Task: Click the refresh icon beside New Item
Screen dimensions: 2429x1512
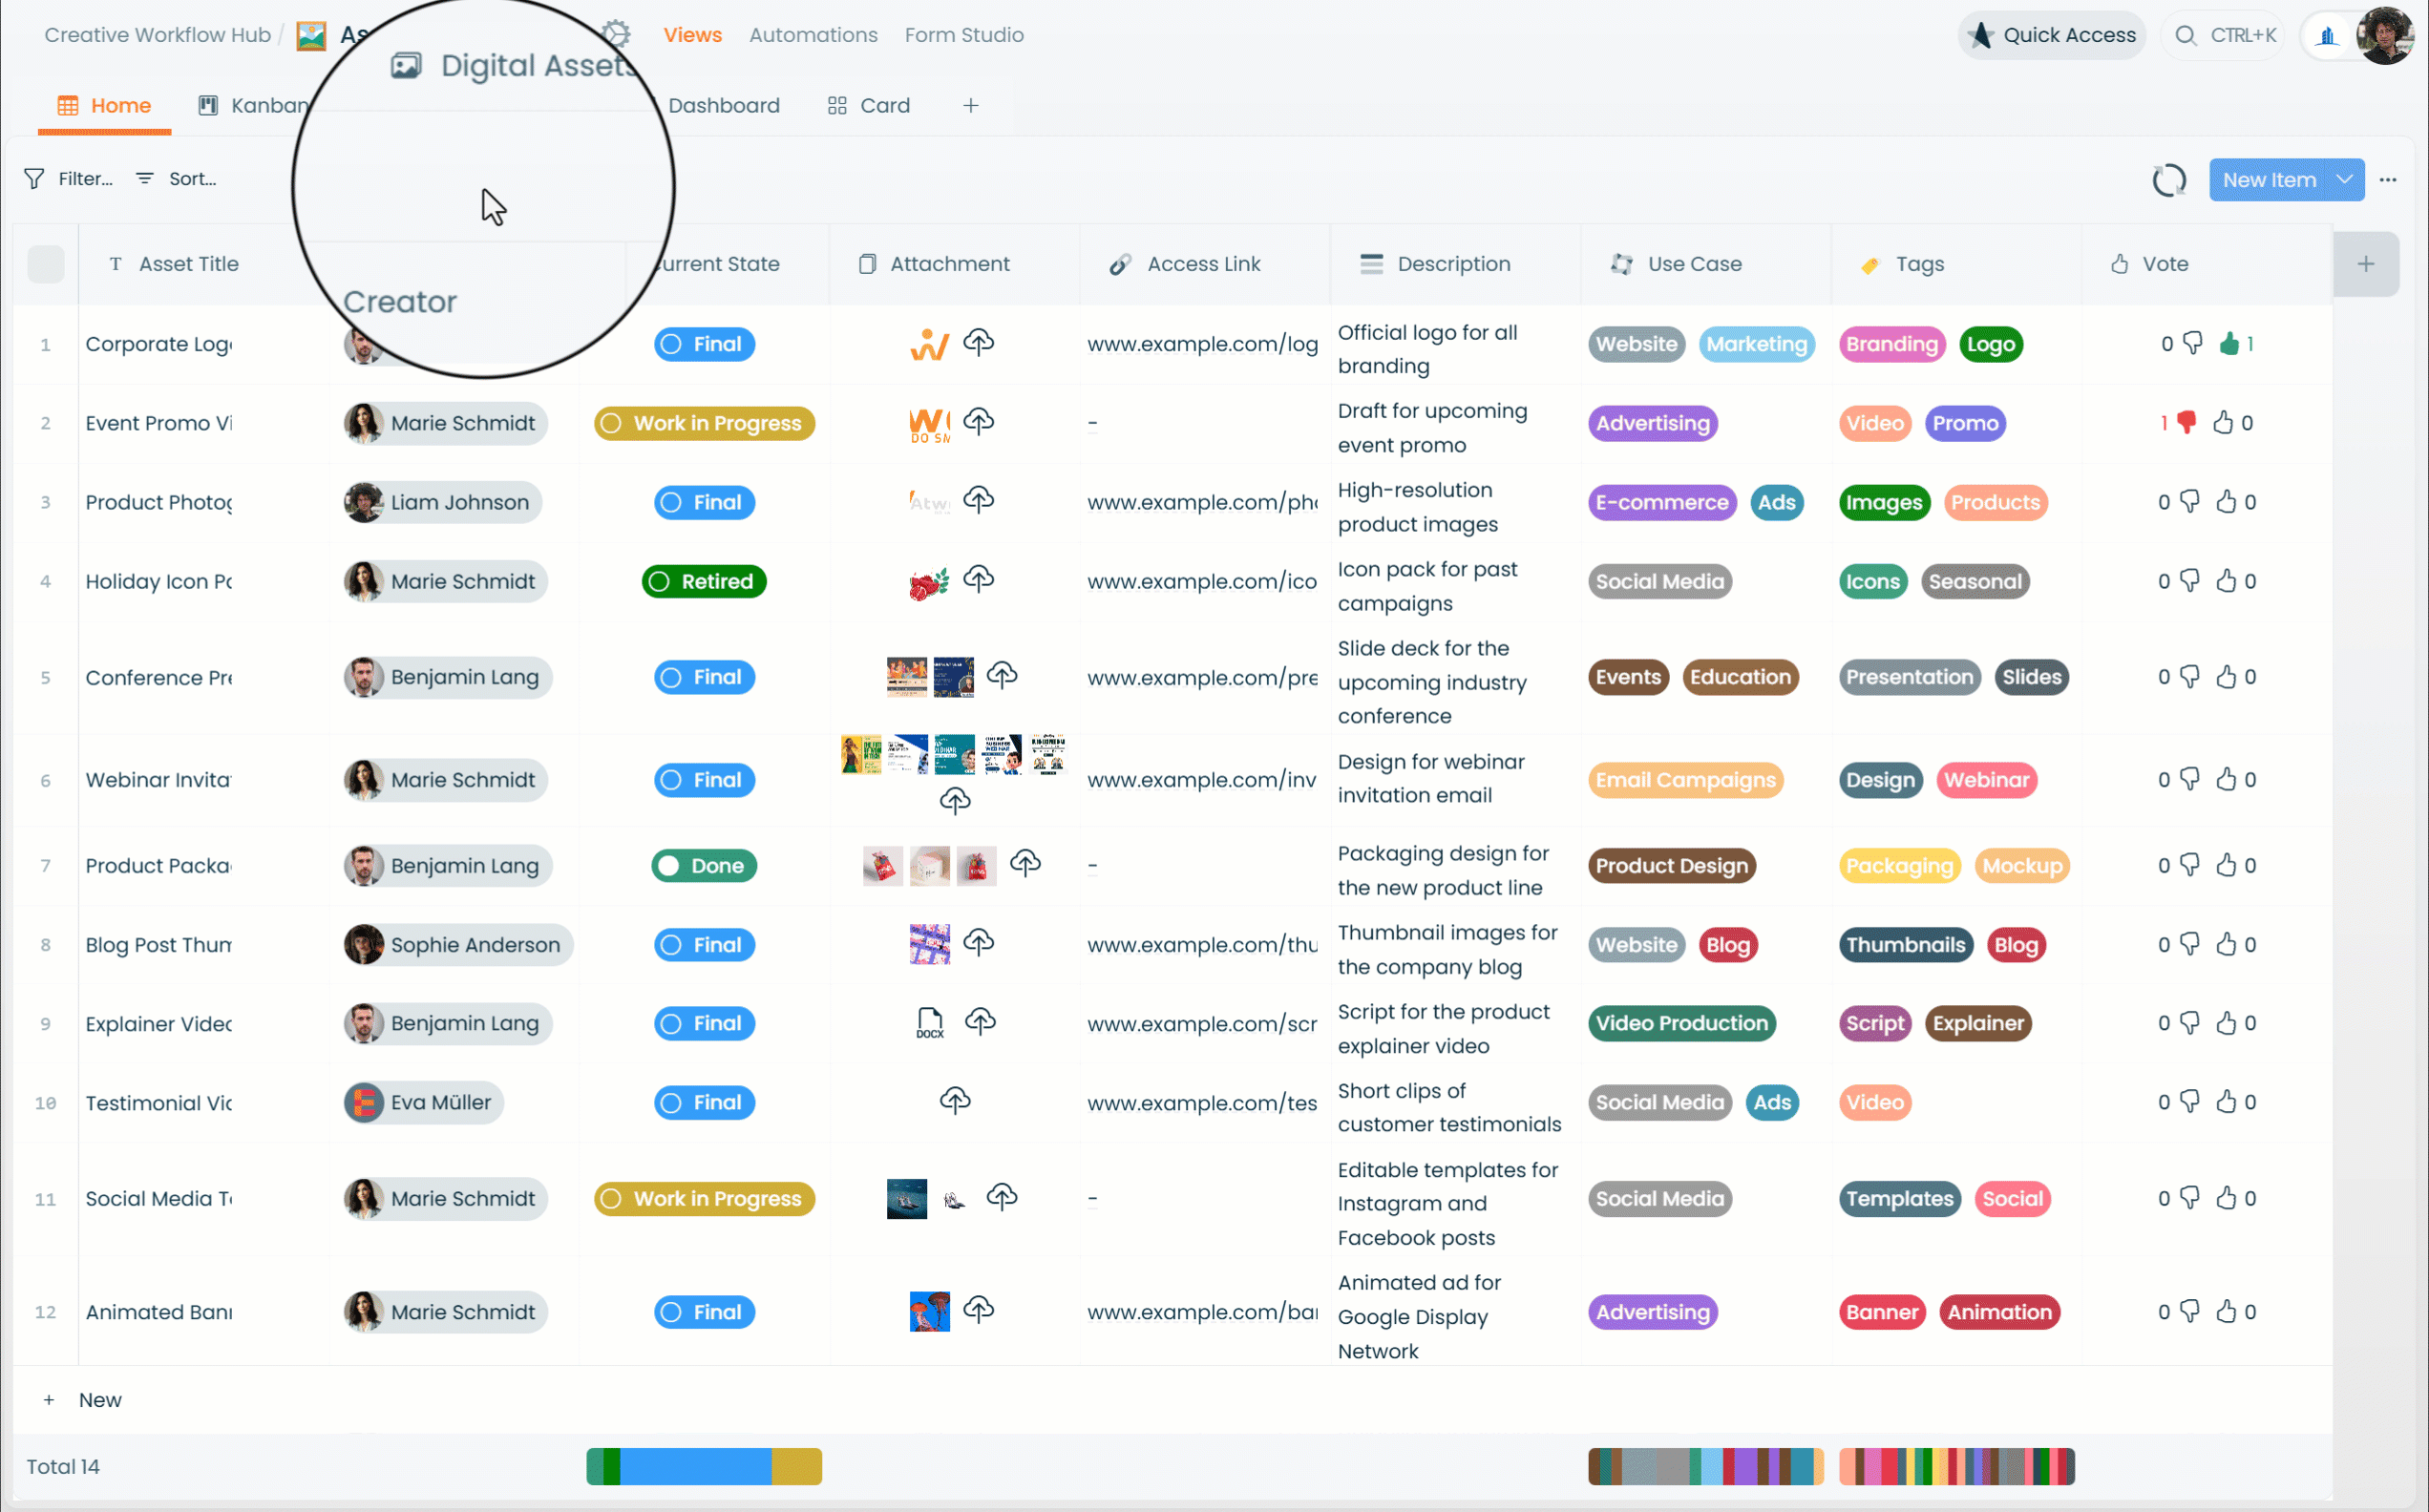Action: [2168, 180]
